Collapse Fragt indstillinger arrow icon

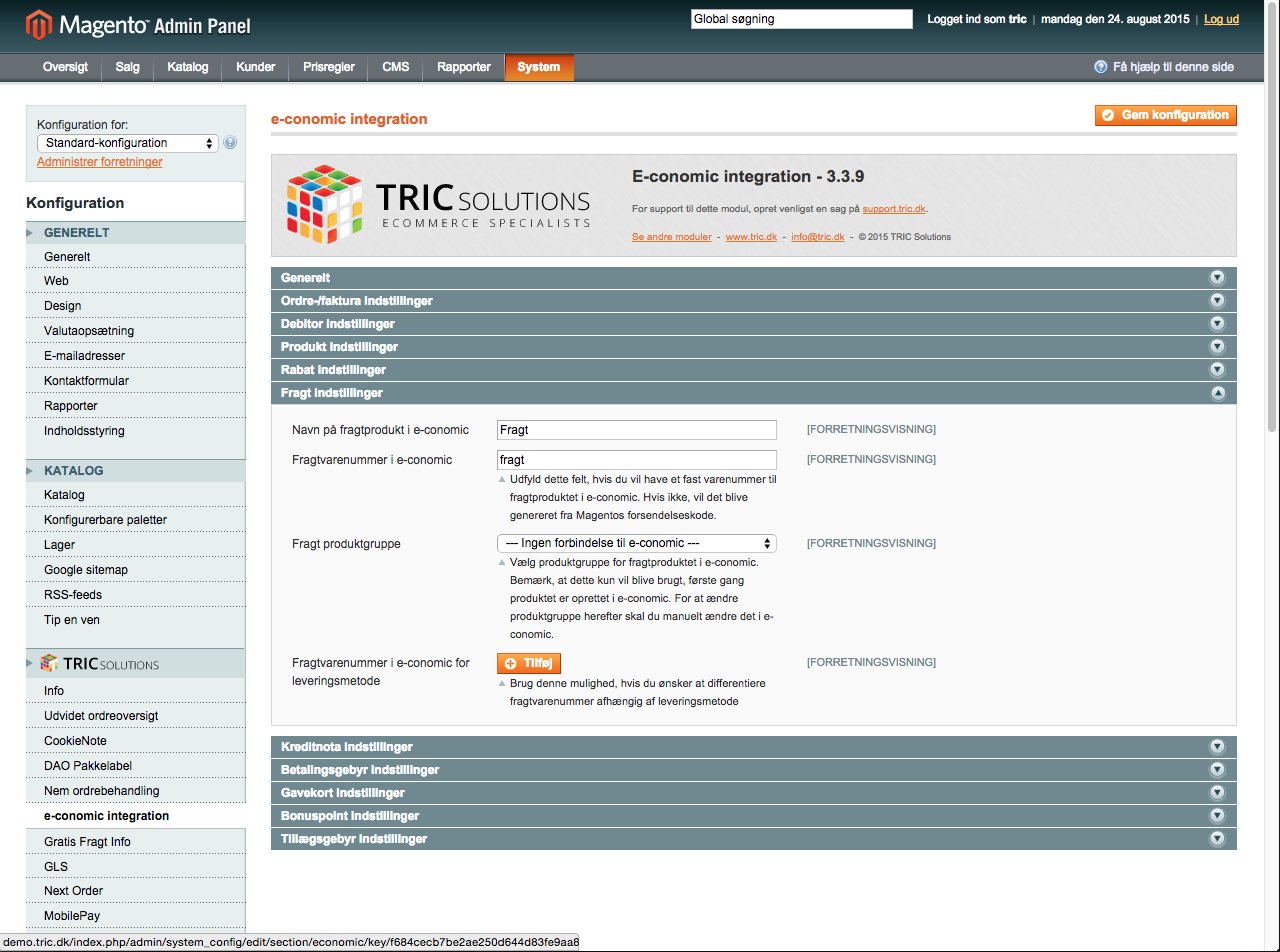(x=1217, y=393)
